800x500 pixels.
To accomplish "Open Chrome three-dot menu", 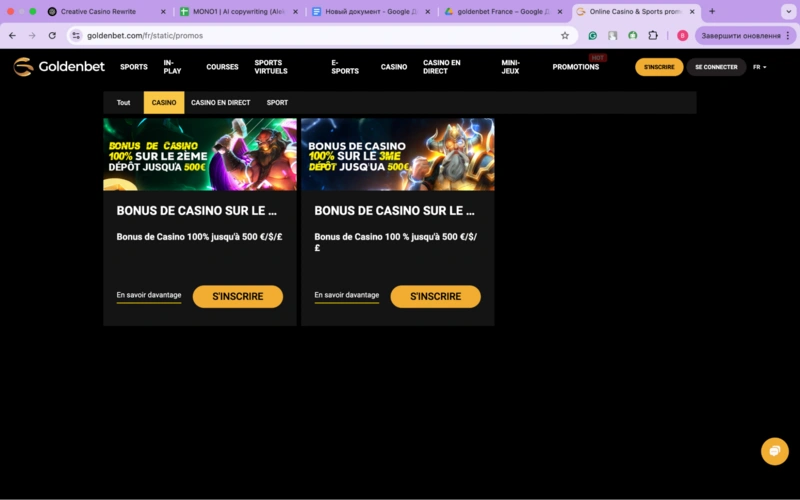I will [x=788, y=36].
